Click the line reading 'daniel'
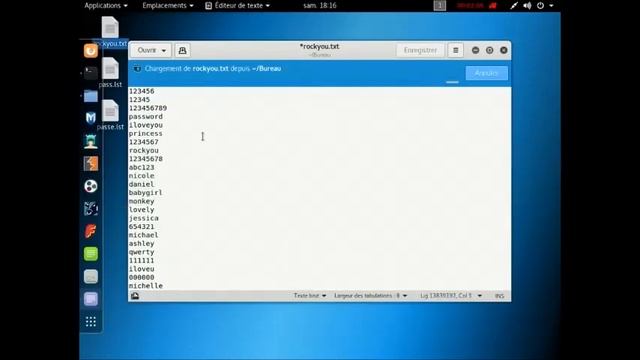The width and height of the screenshot is (640, 360). pyautogui.click(x=142, y=184)
